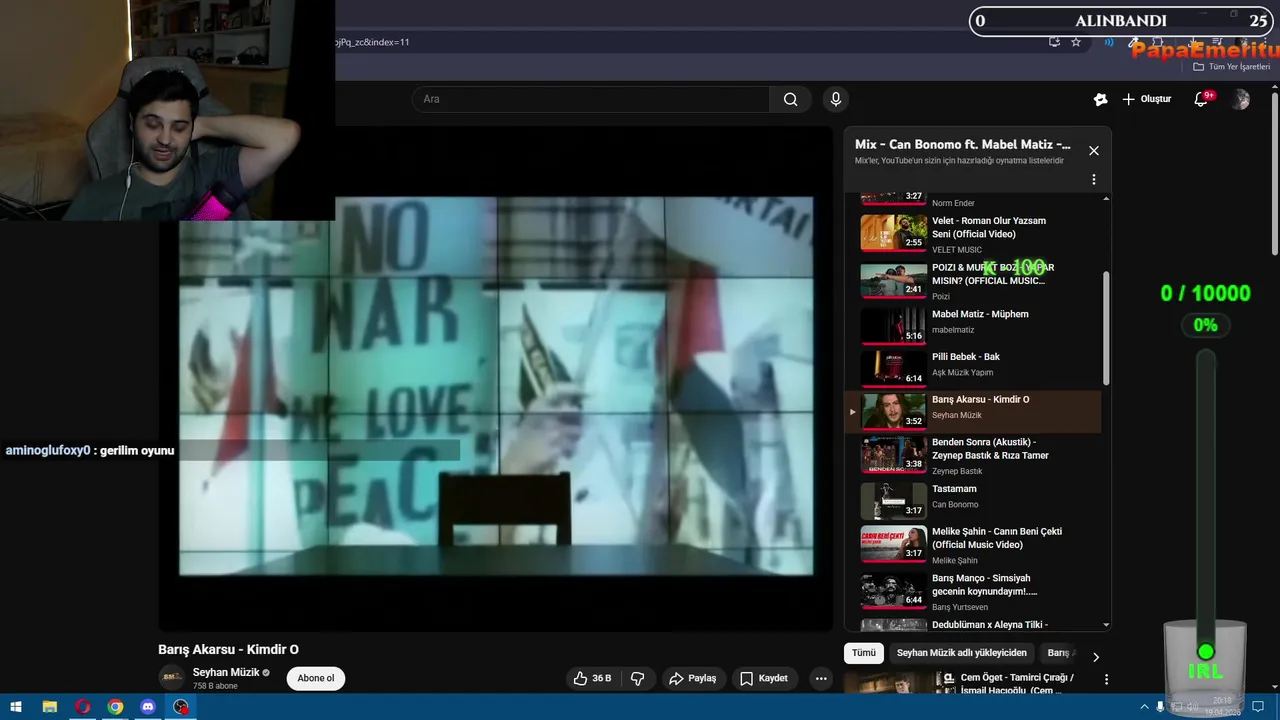
Task: Open Discord from the taskbar
Action: click(x=148, y=707)
